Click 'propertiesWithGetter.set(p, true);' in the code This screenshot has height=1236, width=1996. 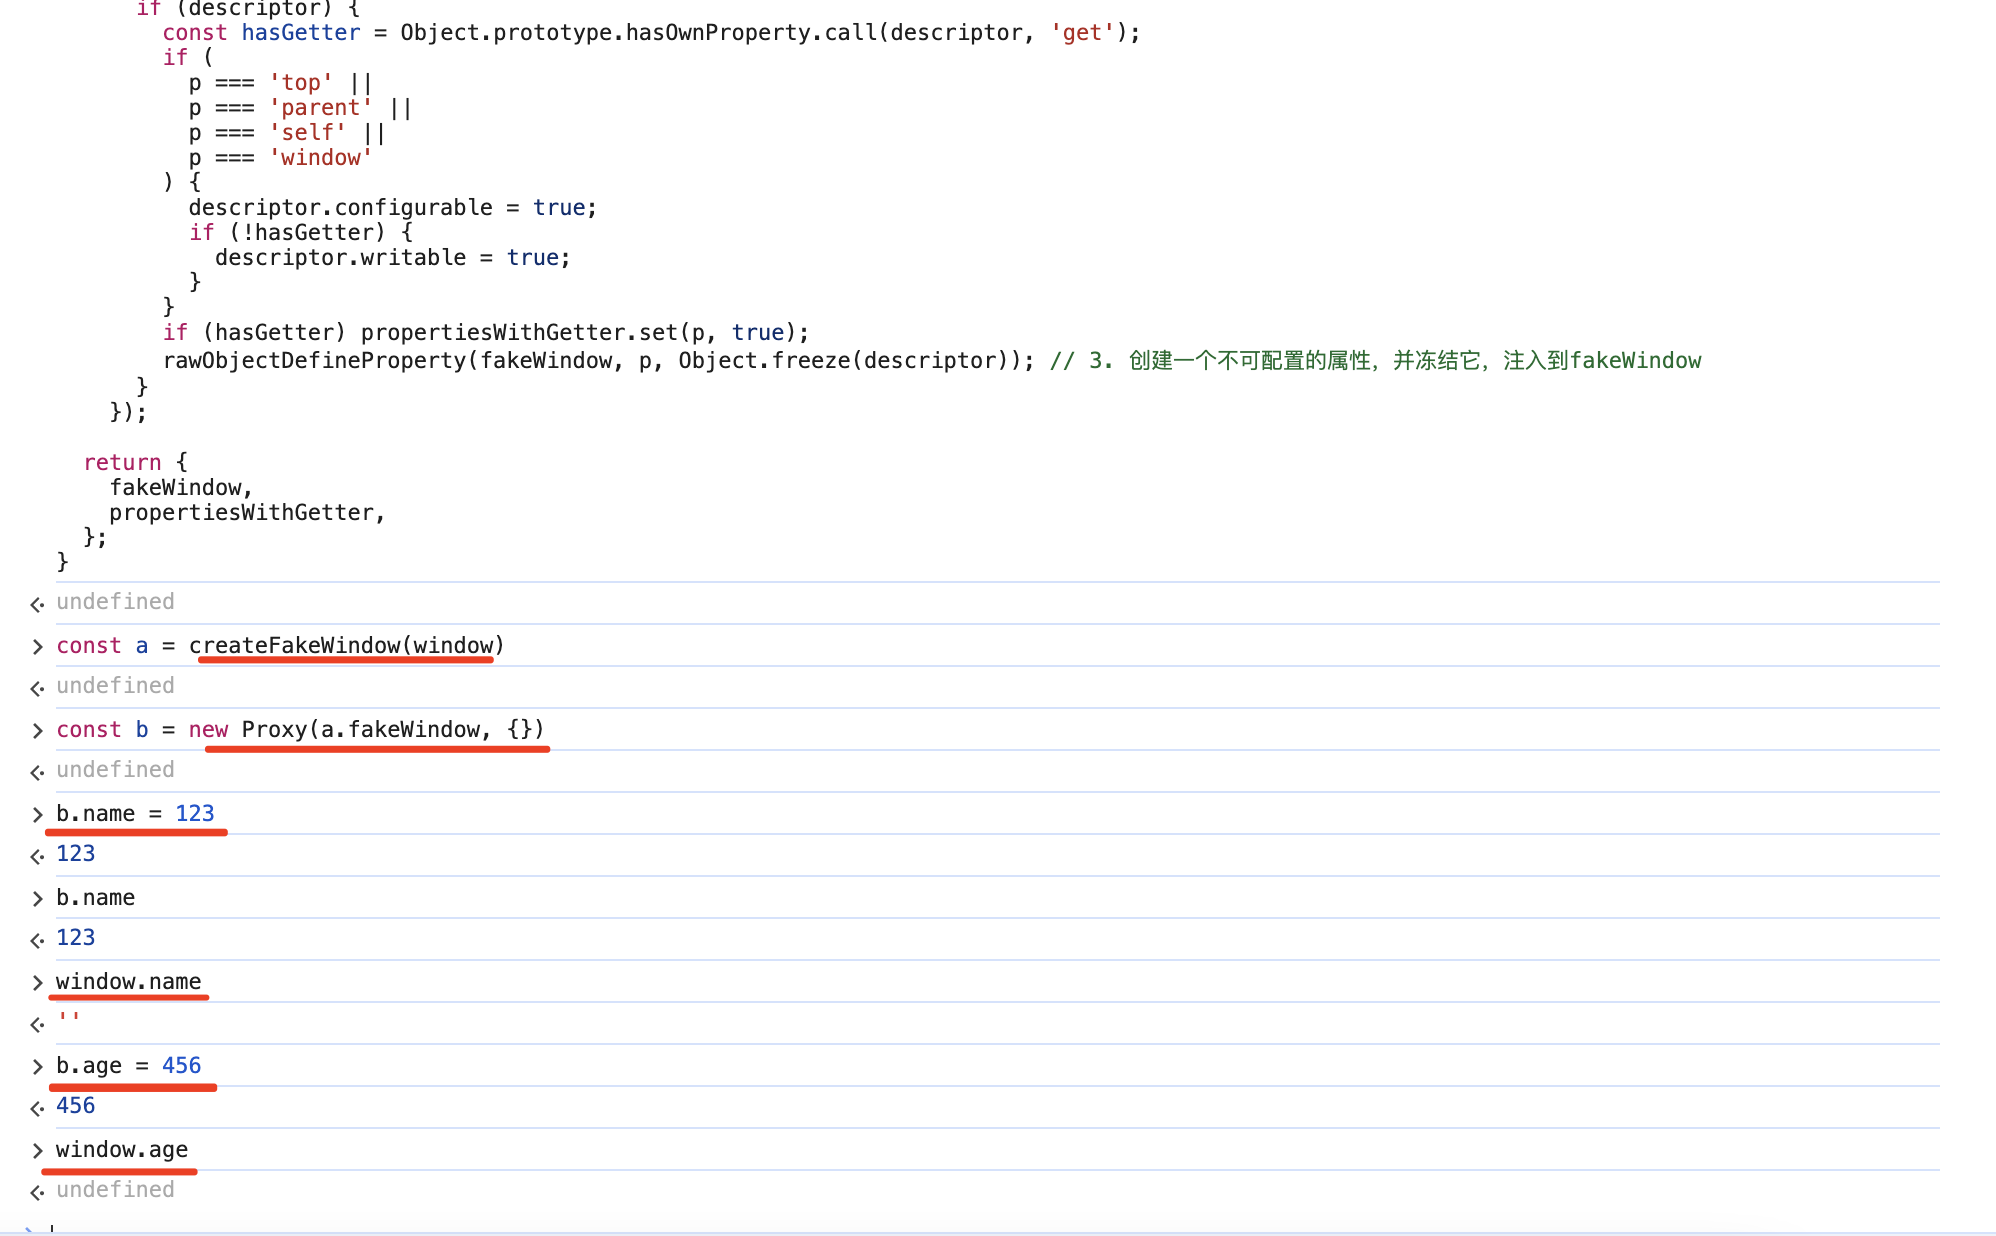(x=585, y=333)
